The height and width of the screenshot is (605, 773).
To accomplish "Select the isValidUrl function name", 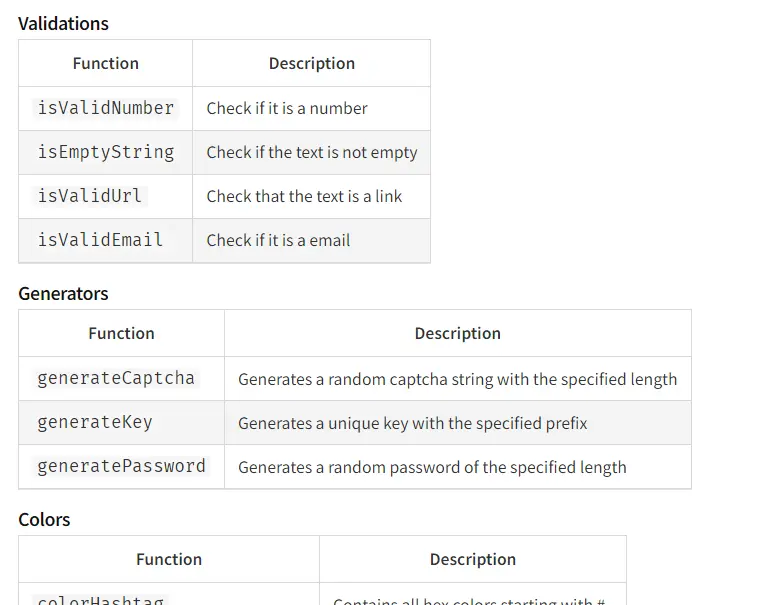I will point(90,196).
